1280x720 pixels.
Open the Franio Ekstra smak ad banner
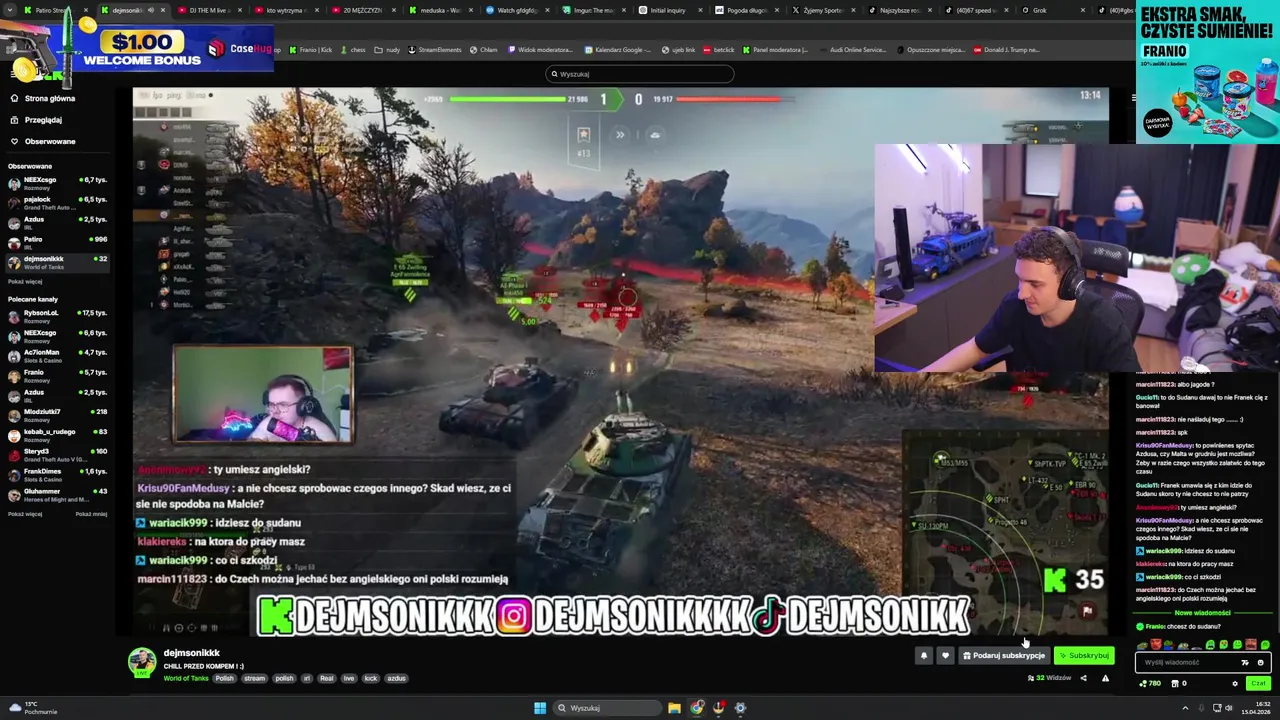tap(1208, 72)
